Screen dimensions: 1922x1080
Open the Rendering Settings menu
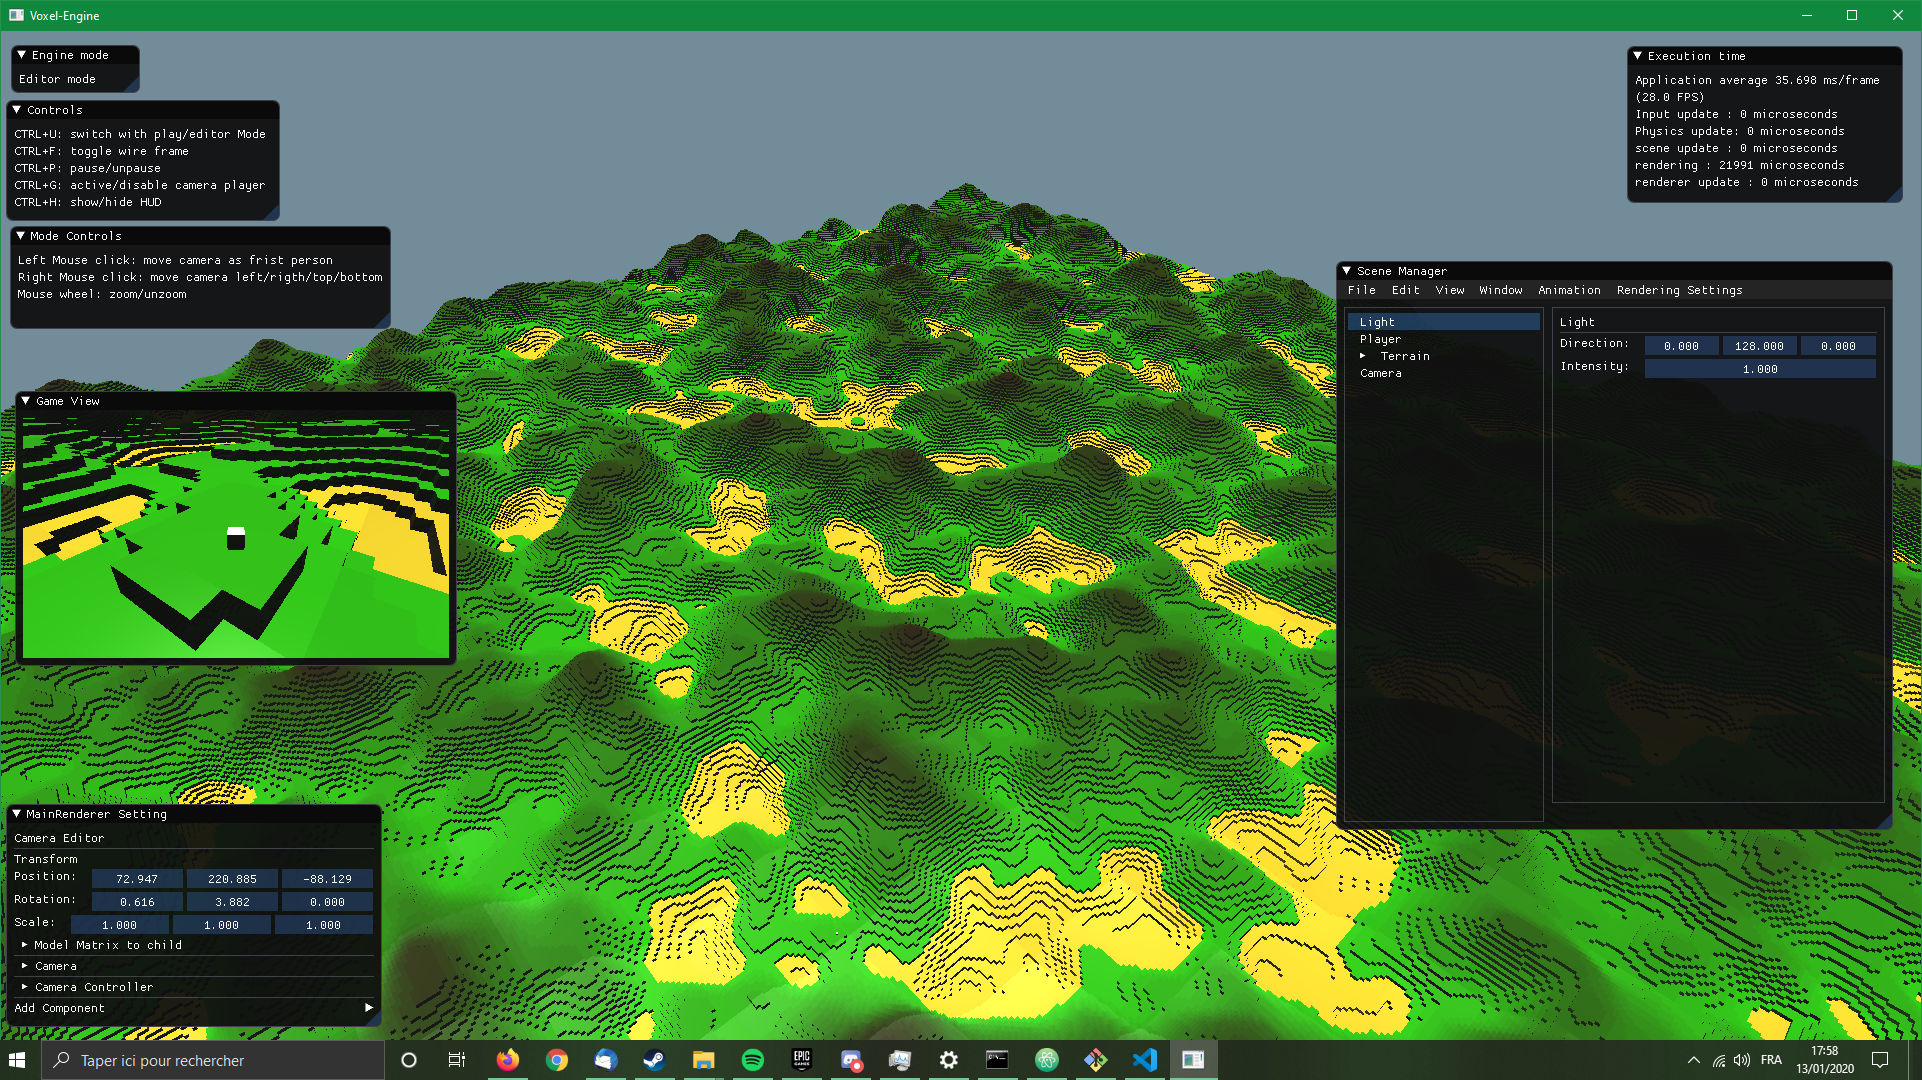(1679, 290)
